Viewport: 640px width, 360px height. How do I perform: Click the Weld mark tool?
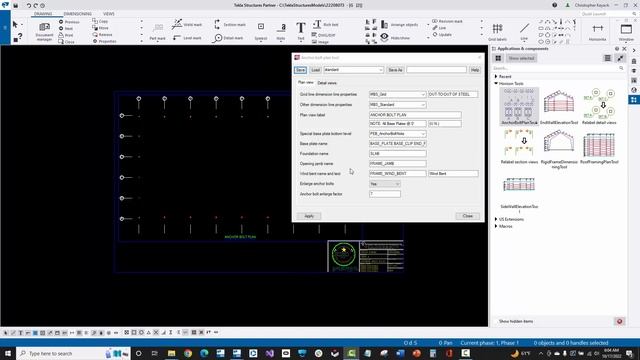click(187, 24)
